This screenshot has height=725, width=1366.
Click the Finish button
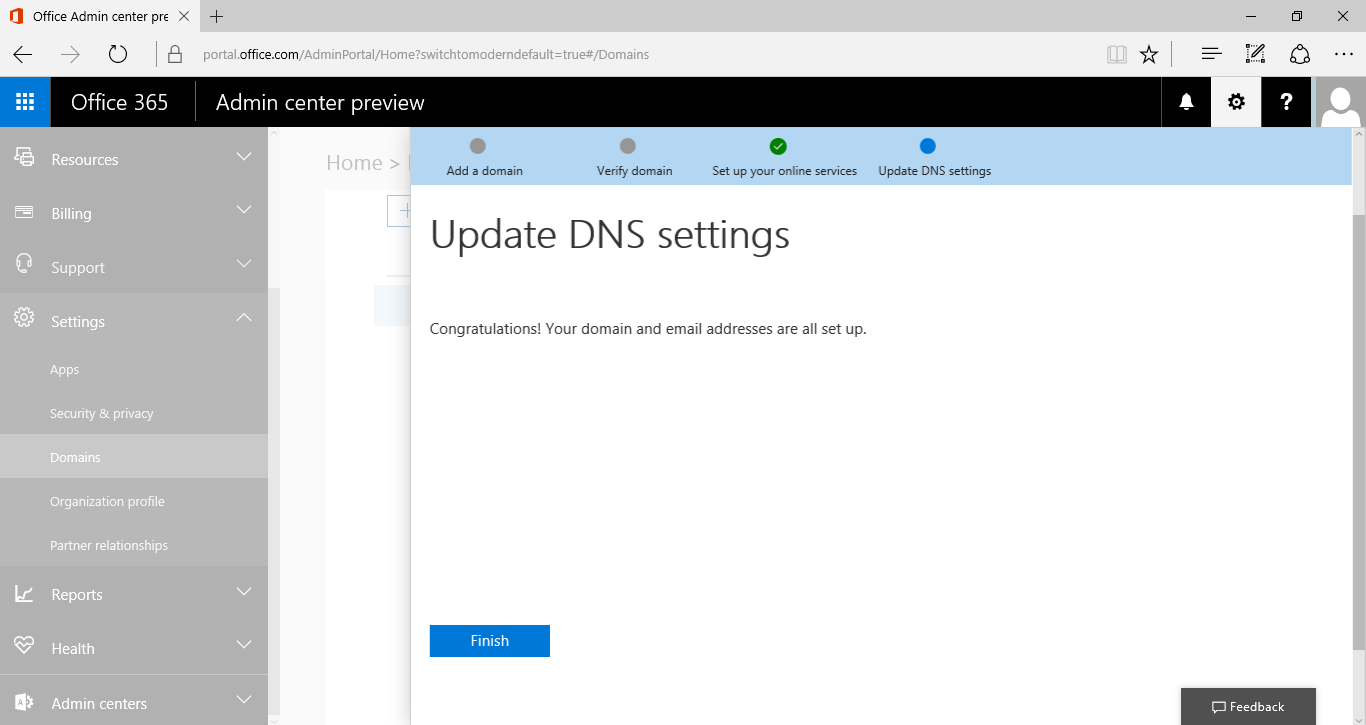tap(490, 641)
